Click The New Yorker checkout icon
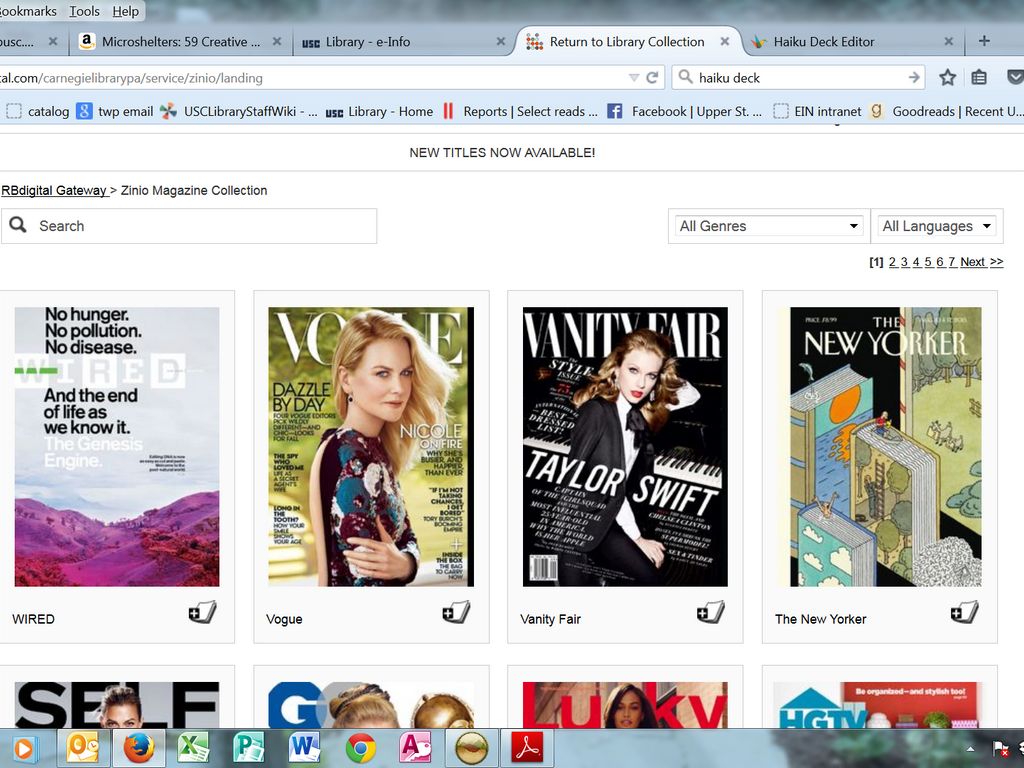The height and width of the screenshot is (768, 1024). pyautogui.click(x=965, y=613)
